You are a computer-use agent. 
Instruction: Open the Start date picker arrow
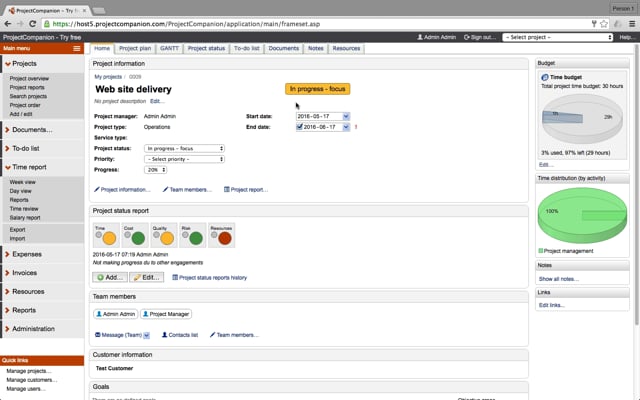coord(346,116)
